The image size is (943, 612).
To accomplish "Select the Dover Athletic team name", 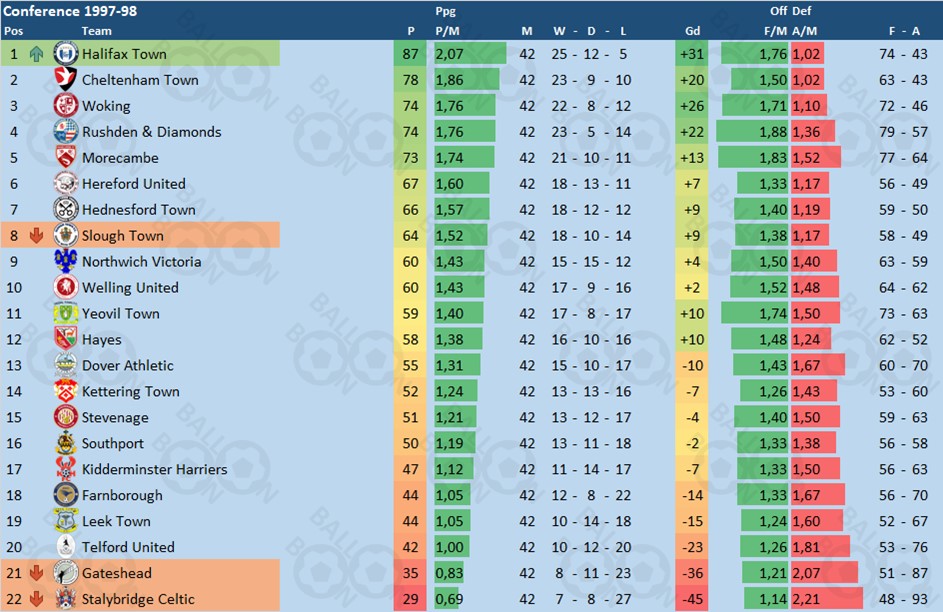I will point(127,365).
